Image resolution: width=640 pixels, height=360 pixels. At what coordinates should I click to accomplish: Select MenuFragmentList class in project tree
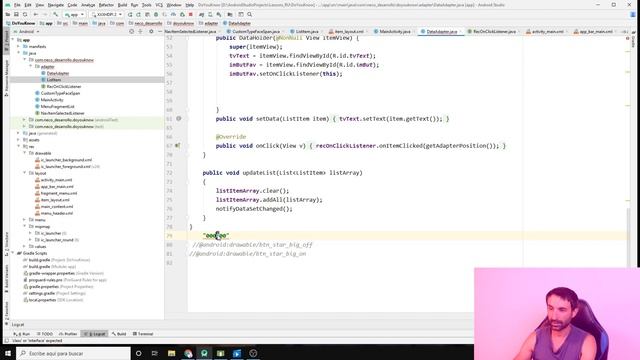point(57,107)
